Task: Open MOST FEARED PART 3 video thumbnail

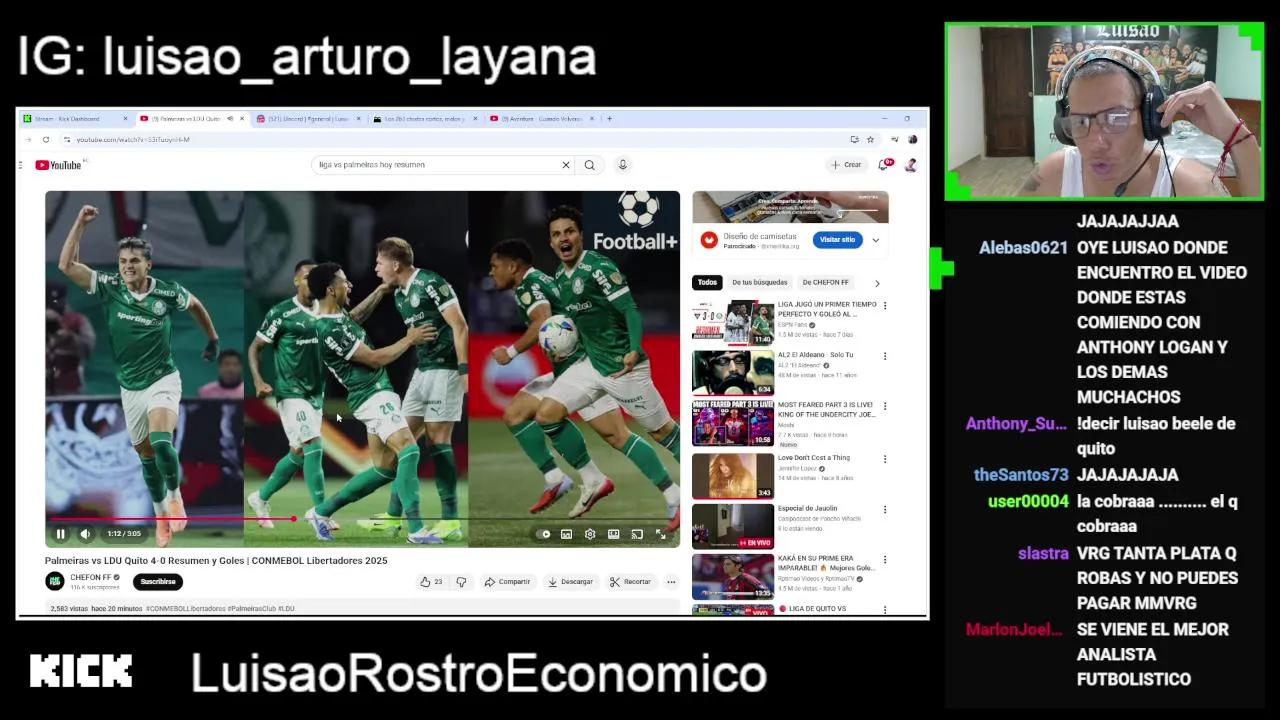Action: pos(733,423)
